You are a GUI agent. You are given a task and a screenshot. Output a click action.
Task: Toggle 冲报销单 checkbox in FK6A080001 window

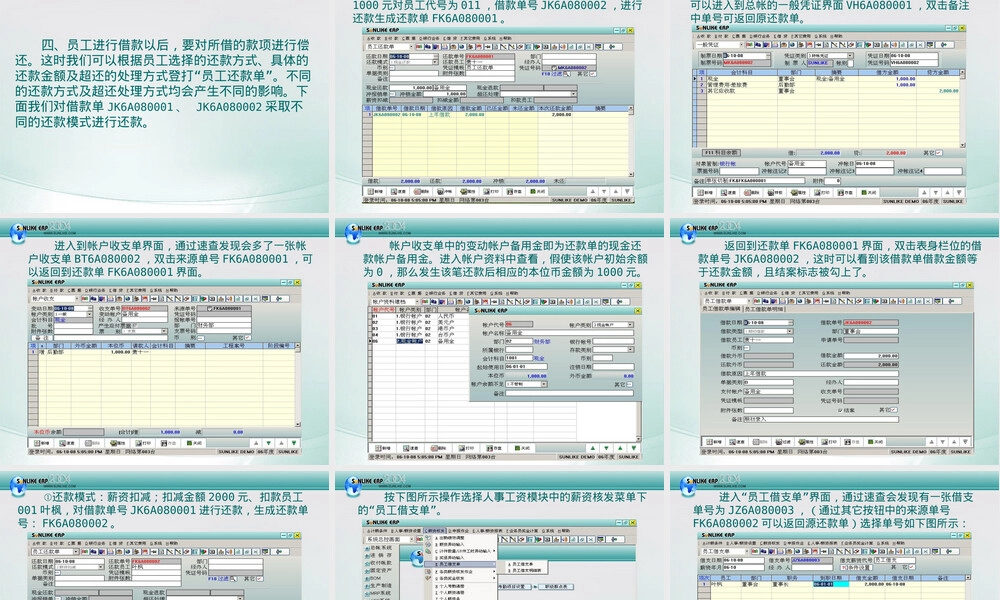(392, 94)
